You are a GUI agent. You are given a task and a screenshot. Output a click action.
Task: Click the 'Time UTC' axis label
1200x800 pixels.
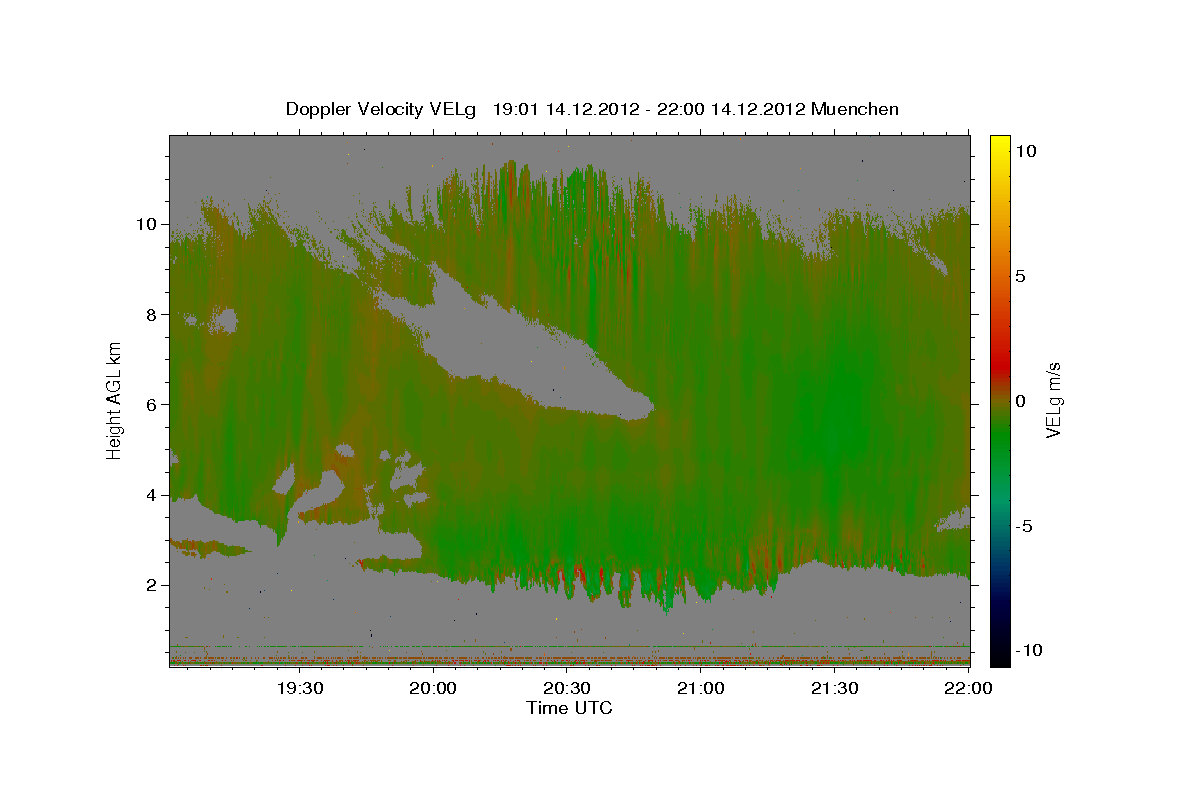tap(569, 708)
